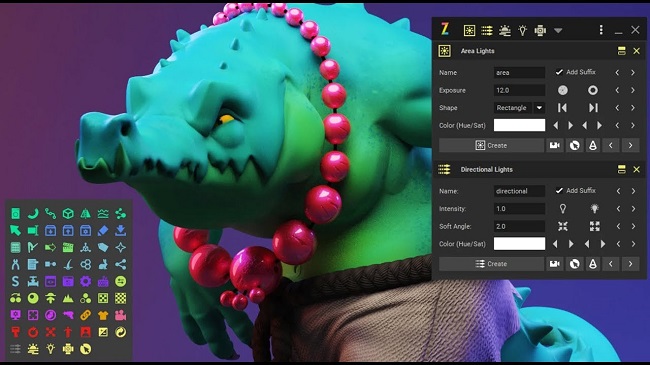Image resolution: width=650 pixels, height=365 pixels.
Task: Select the yellow light bulb palette icon
Action: (x=51, y=349)
